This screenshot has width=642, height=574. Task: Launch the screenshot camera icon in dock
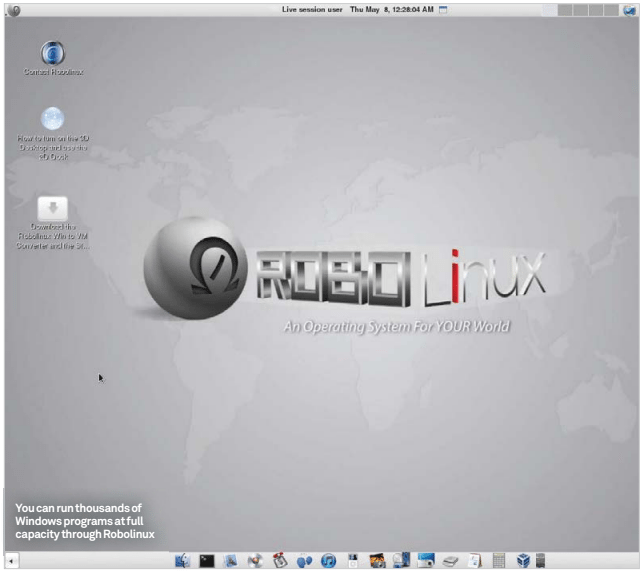[x=426, y=560]
